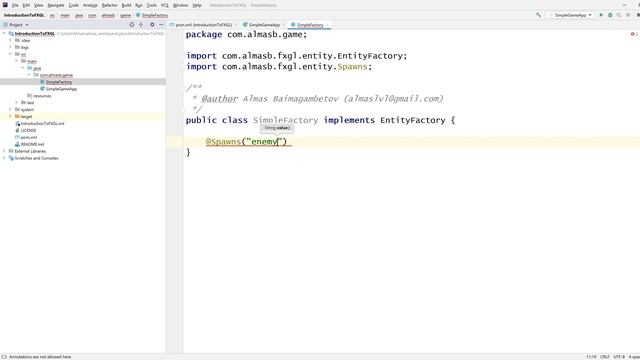The width and height of the screenshot is (640, 360).
Task: Run SimpleGameApp with the green play icon
Action: tap(601, 15)
